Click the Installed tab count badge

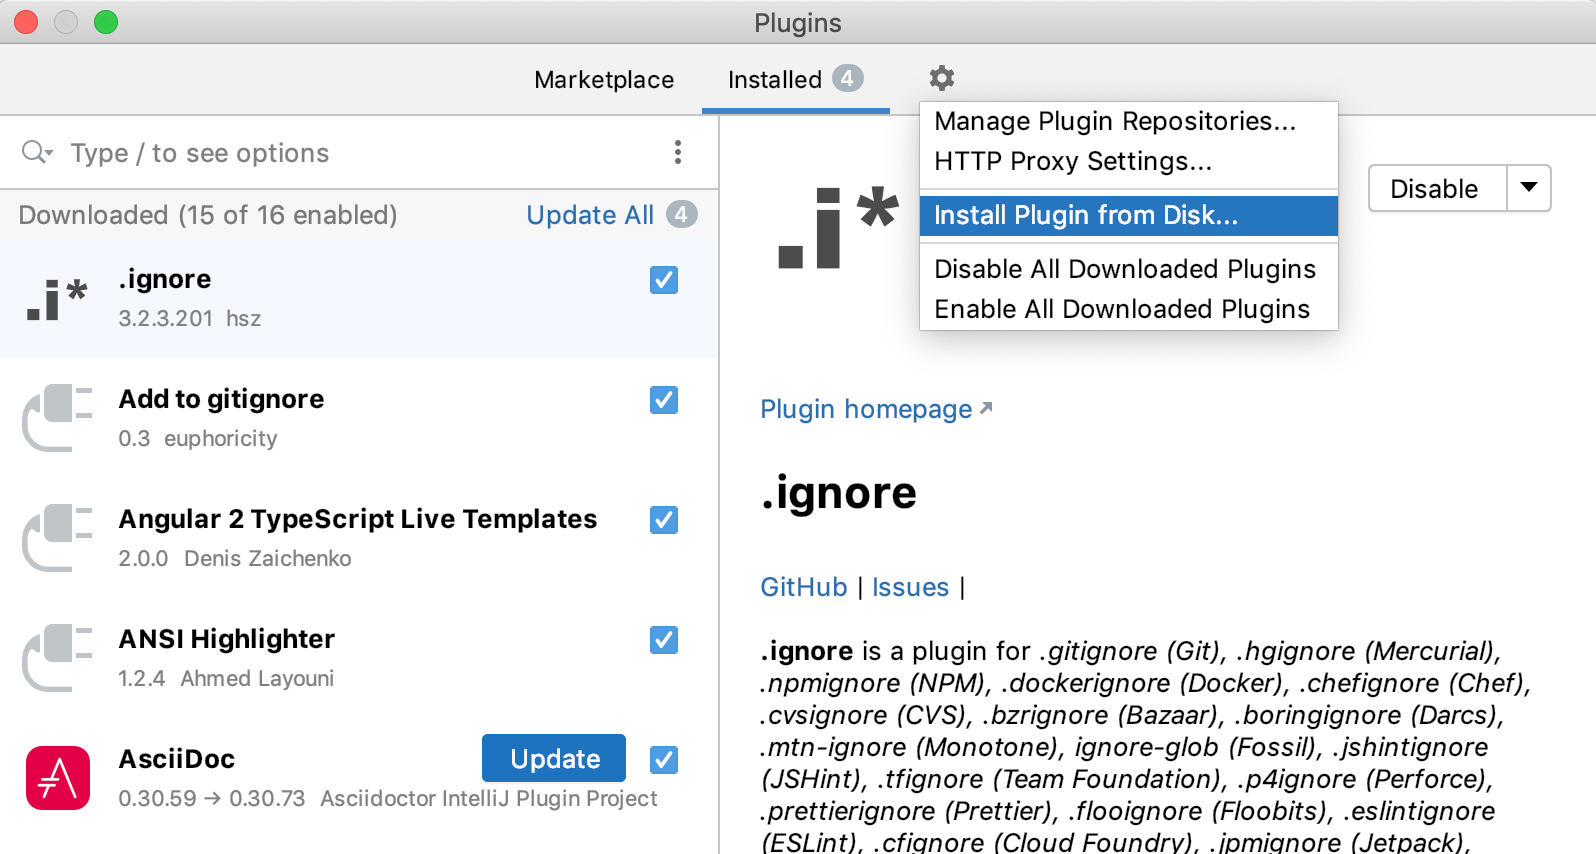847,78
